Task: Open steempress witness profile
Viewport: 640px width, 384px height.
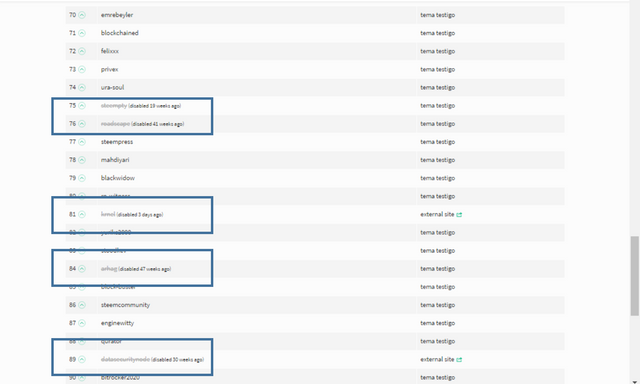Action: [117, 142]
